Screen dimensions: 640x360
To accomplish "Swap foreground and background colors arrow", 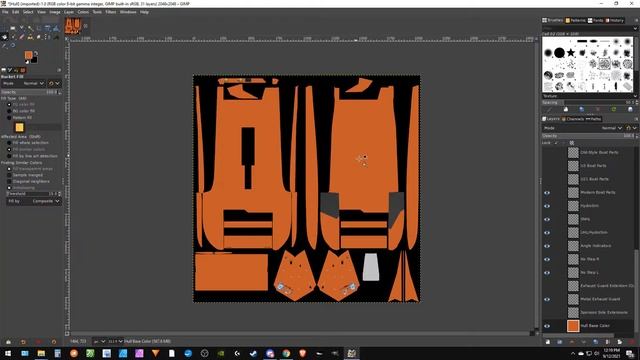I will pos(36,53).
